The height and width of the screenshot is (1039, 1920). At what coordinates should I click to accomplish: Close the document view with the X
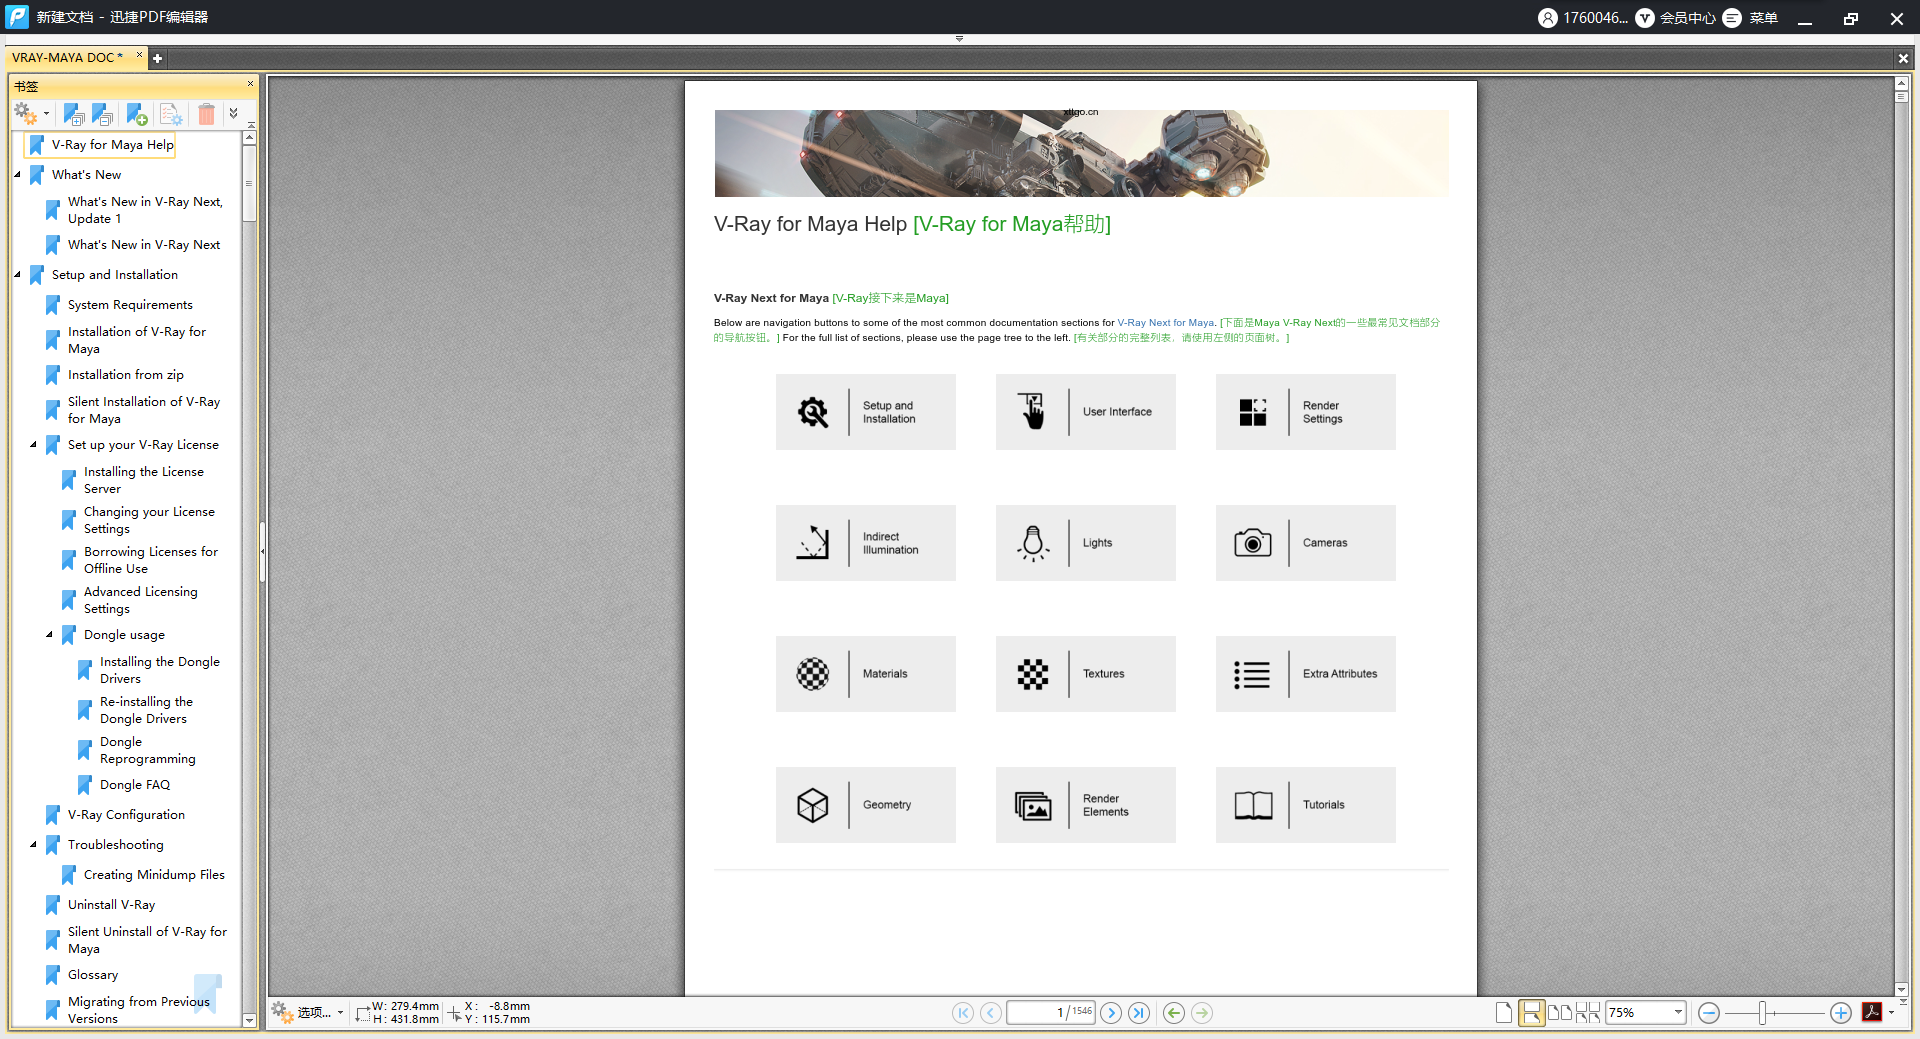[x=1903, y=59]
